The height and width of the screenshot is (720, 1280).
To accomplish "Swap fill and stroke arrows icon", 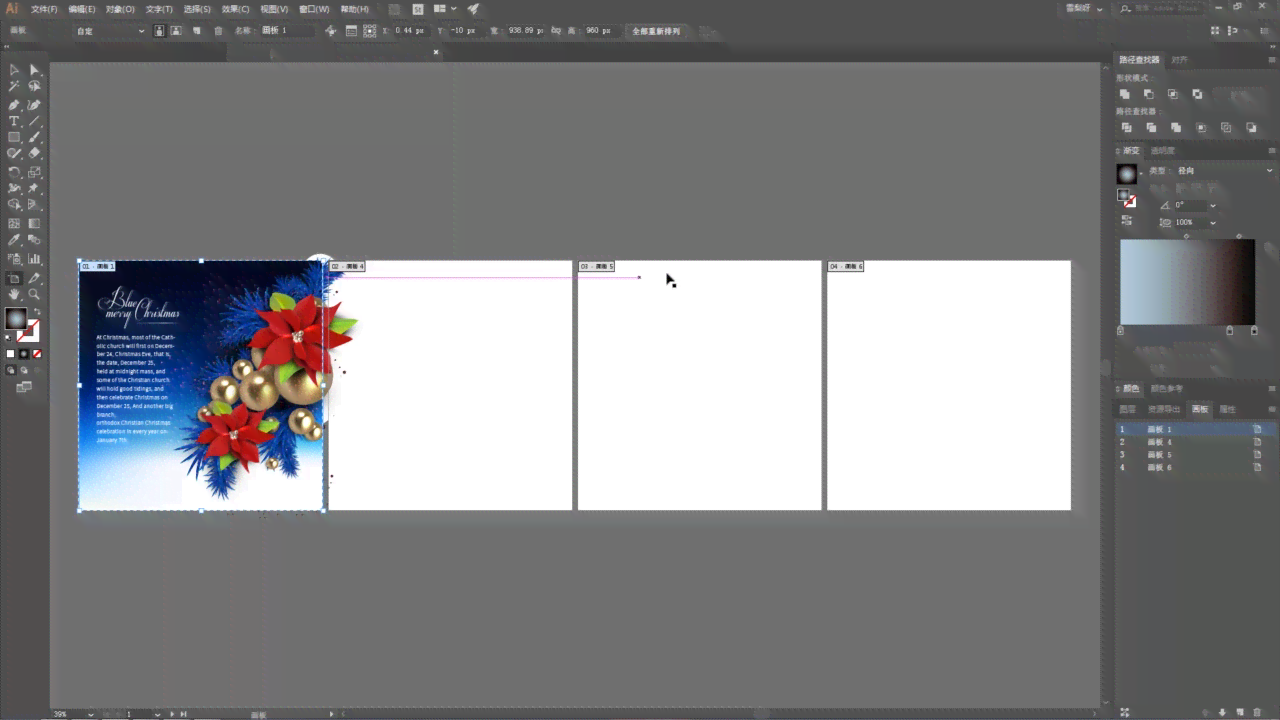I will [35, 313].
